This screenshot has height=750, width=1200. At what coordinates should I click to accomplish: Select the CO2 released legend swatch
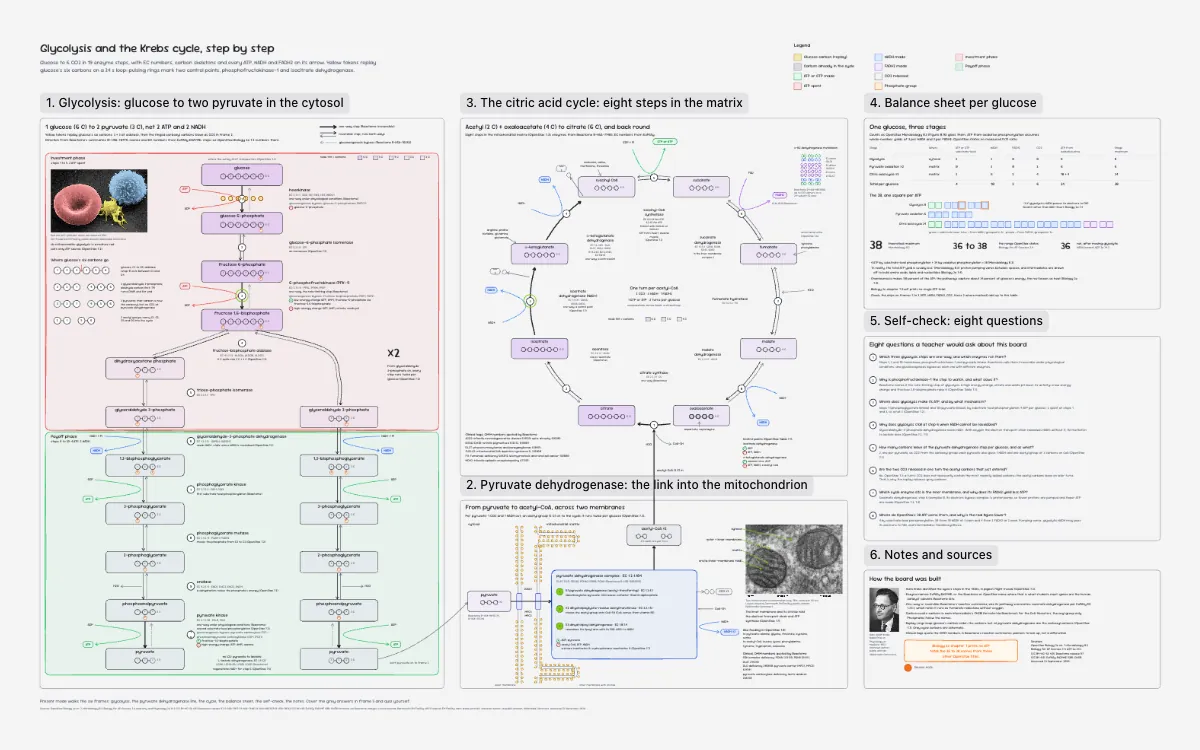tap(877, 75)
